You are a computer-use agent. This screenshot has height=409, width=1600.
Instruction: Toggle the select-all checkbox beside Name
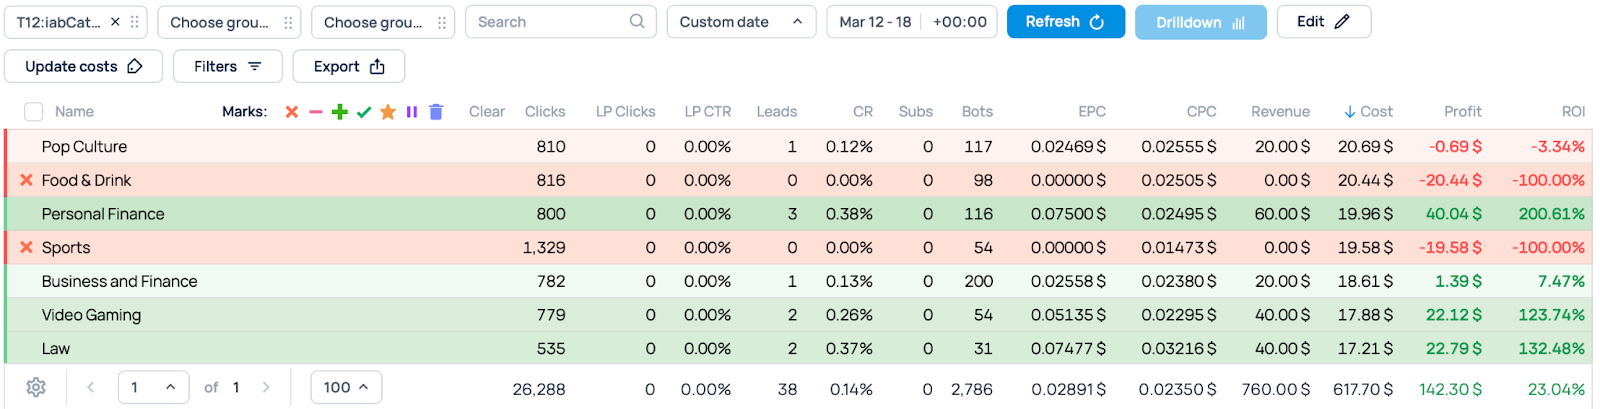click(34, 112)
